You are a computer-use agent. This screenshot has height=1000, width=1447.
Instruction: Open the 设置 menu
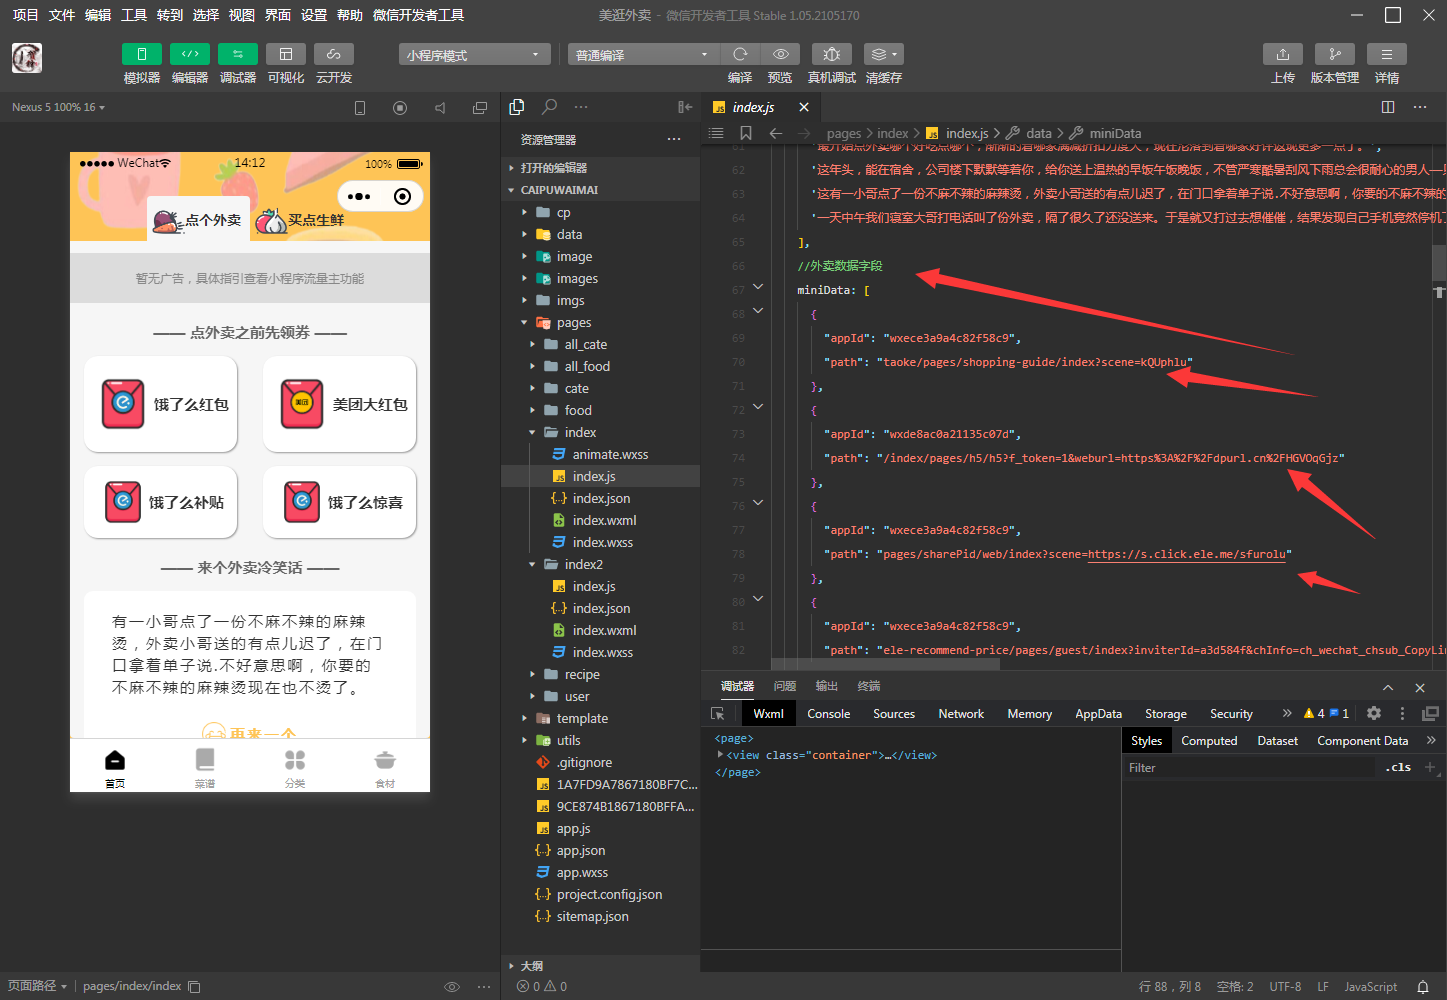click(x=314, y=15)
